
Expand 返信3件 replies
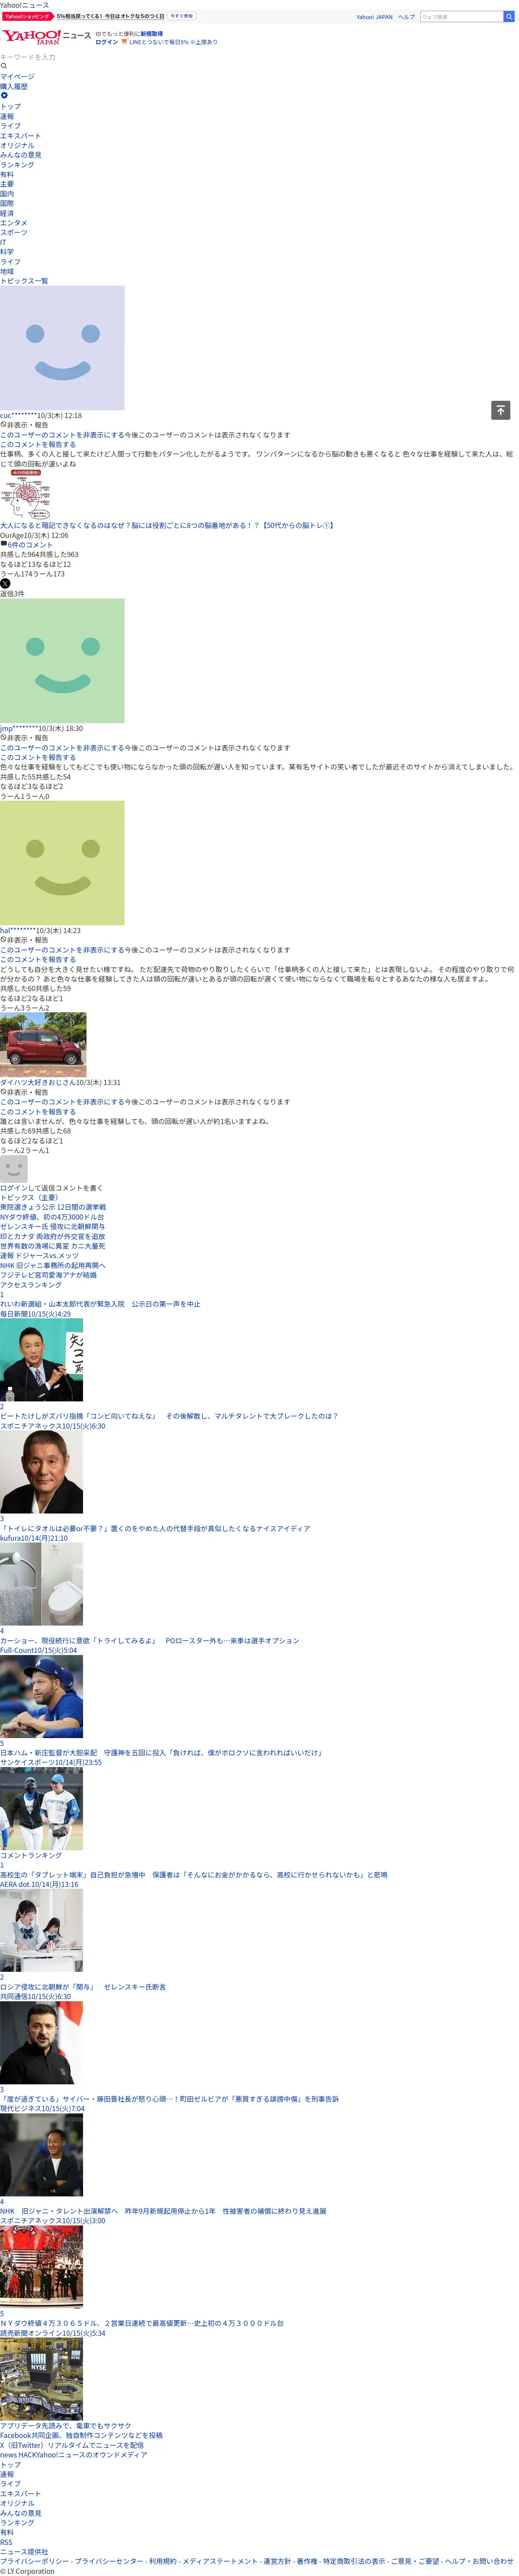click(x=12, y=594)
